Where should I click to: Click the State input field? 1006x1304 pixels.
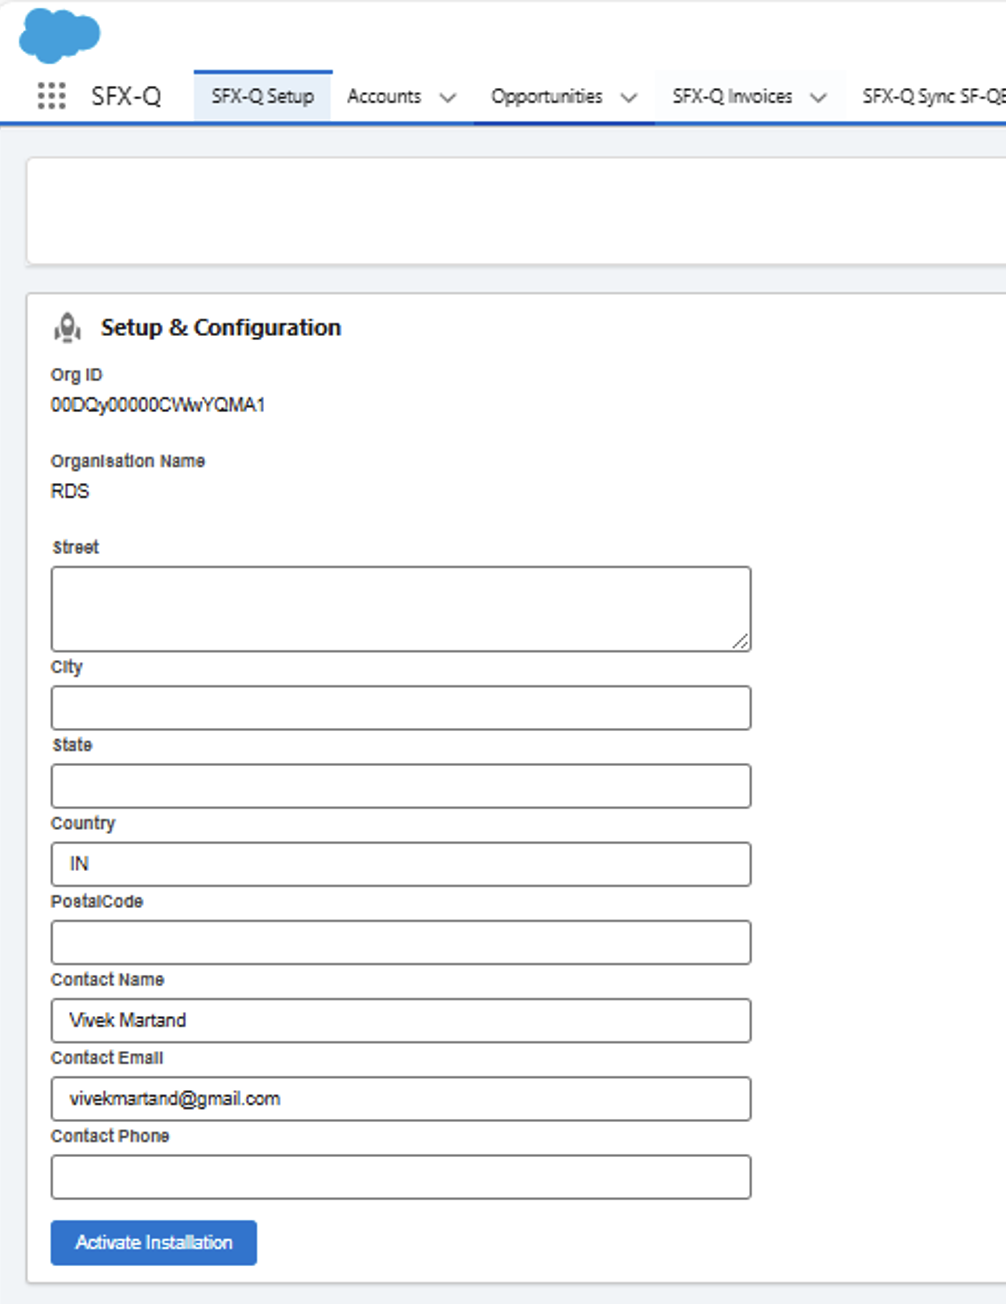click(x=400, y=785)
